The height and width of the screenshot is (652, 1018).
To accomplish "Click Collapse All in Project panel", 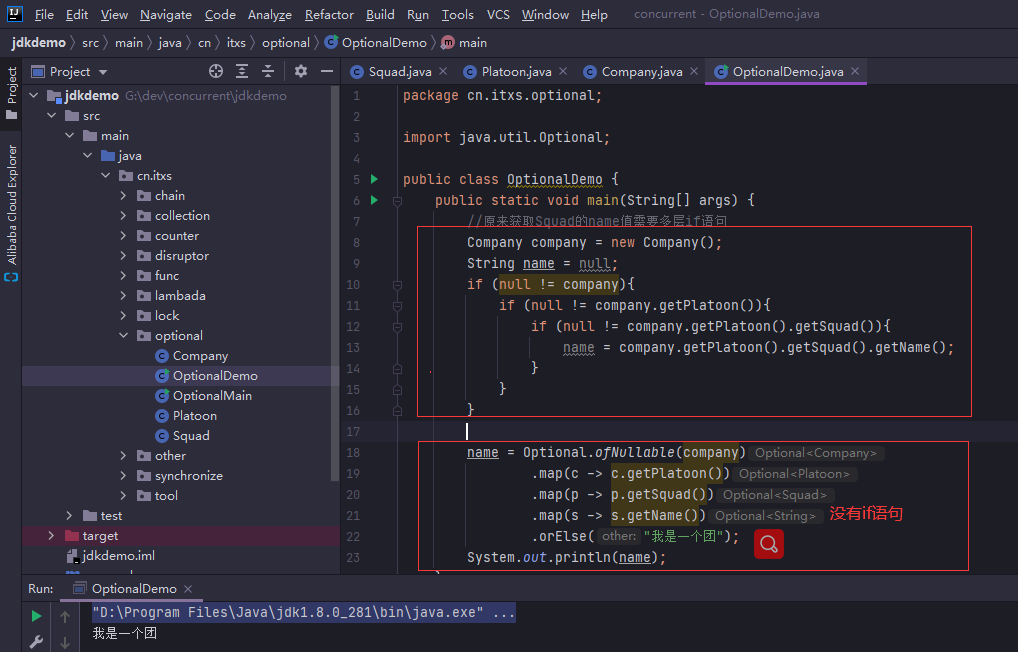I will (267, 71).
